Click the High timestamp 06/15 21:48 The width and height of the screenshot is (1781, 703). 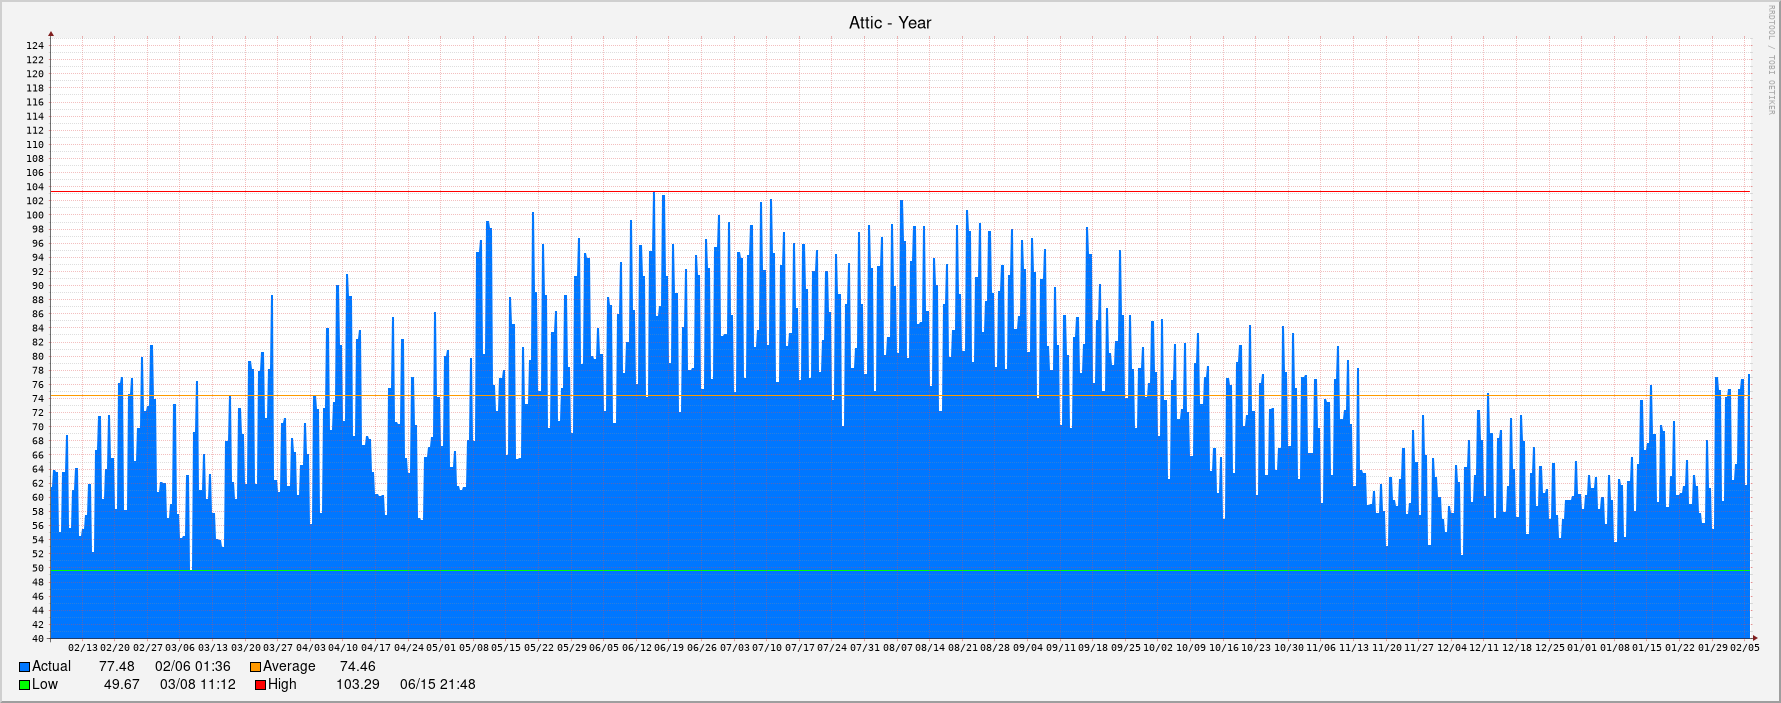(437, 685)
